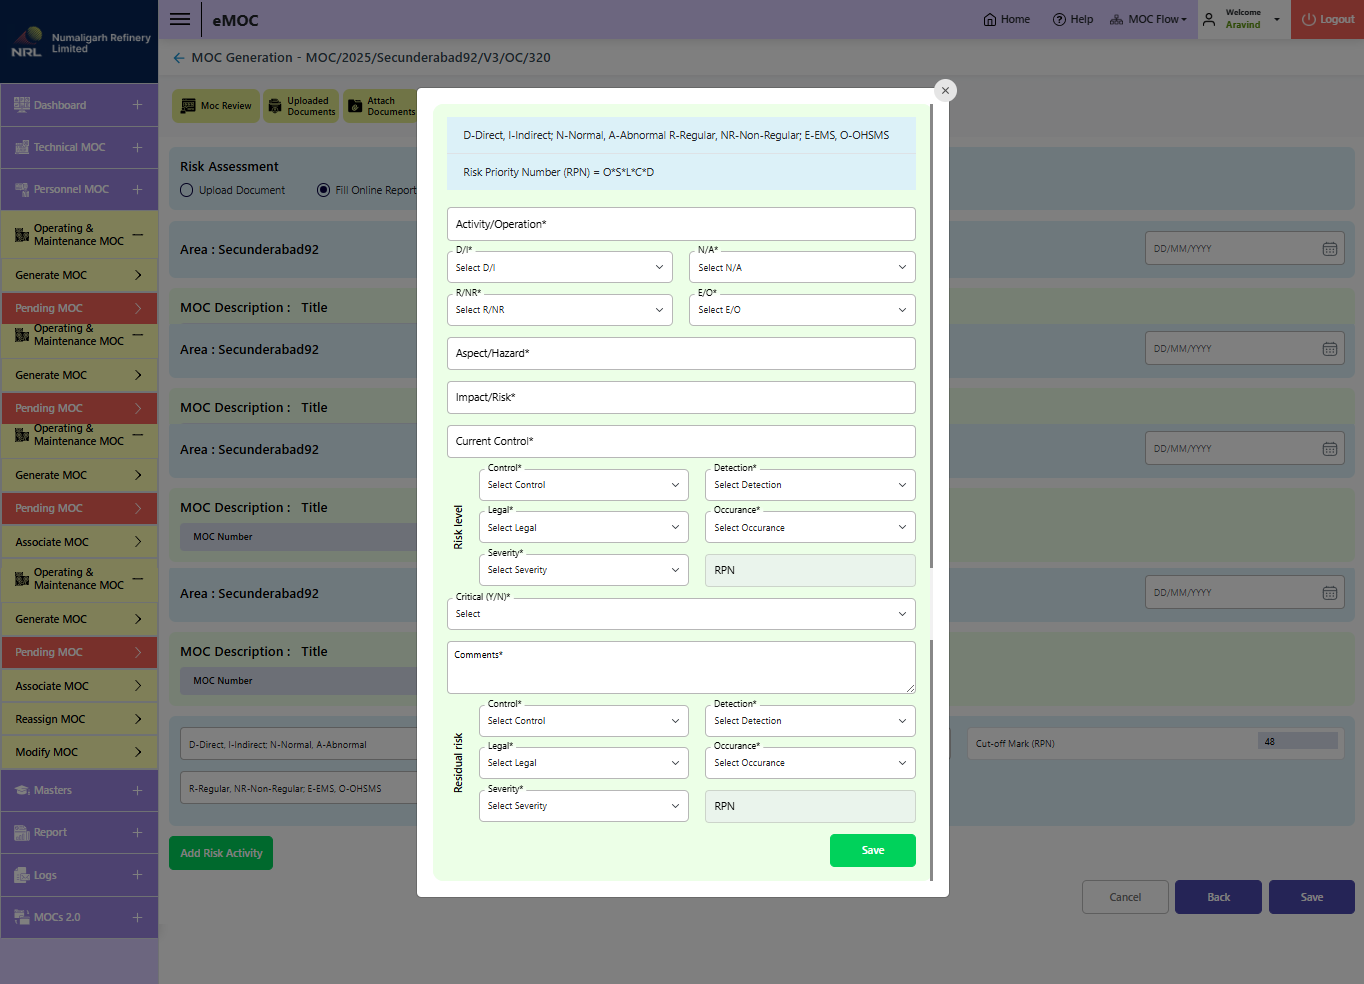1364x984 pixels.
Task: Open the Uploaded Documents tab
Action: click(x=301, y=106)
